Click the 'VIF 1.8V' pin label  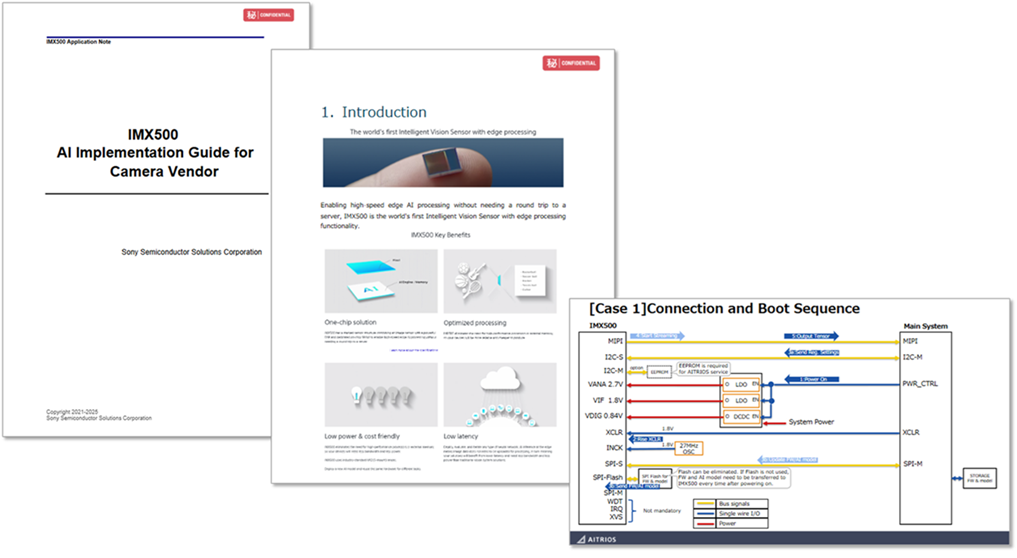coord(608,400)
